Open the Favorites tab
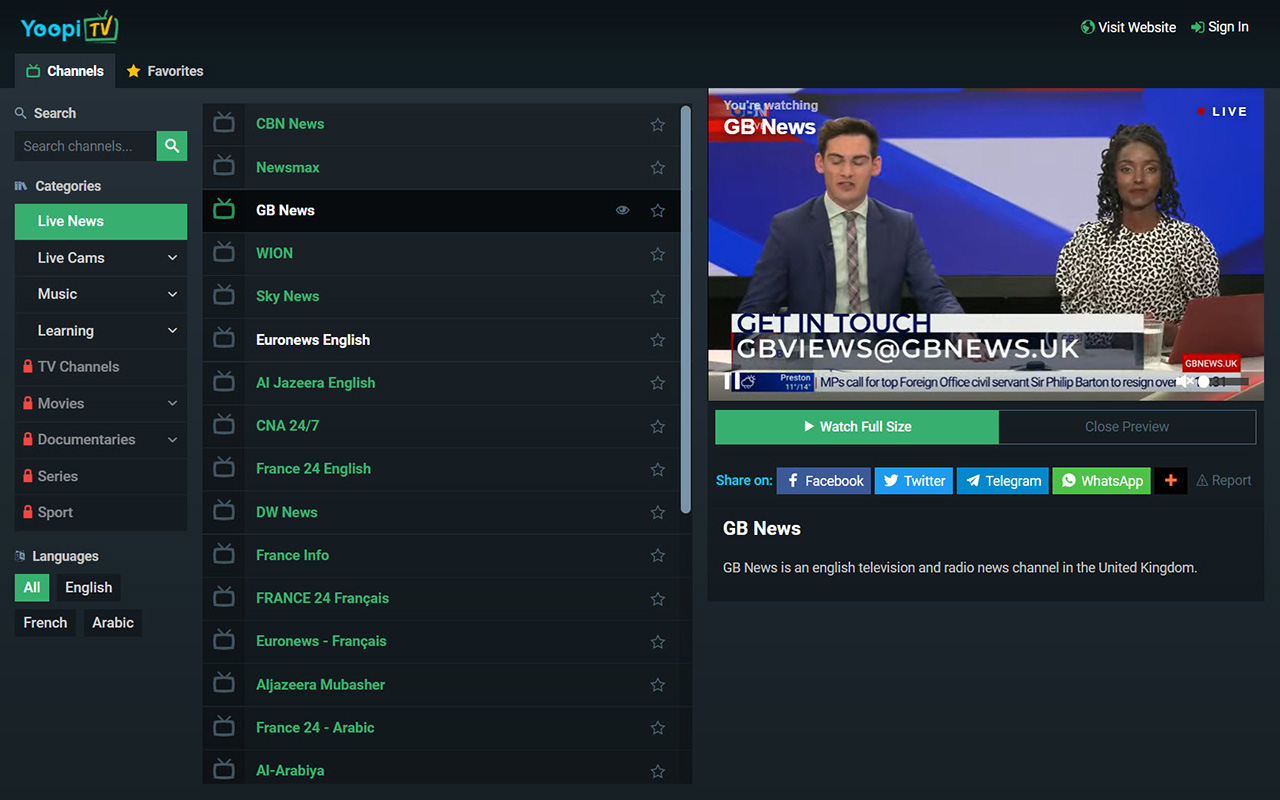The width and height of the screenshot is (1280, 800). click(x=165, y=71)
